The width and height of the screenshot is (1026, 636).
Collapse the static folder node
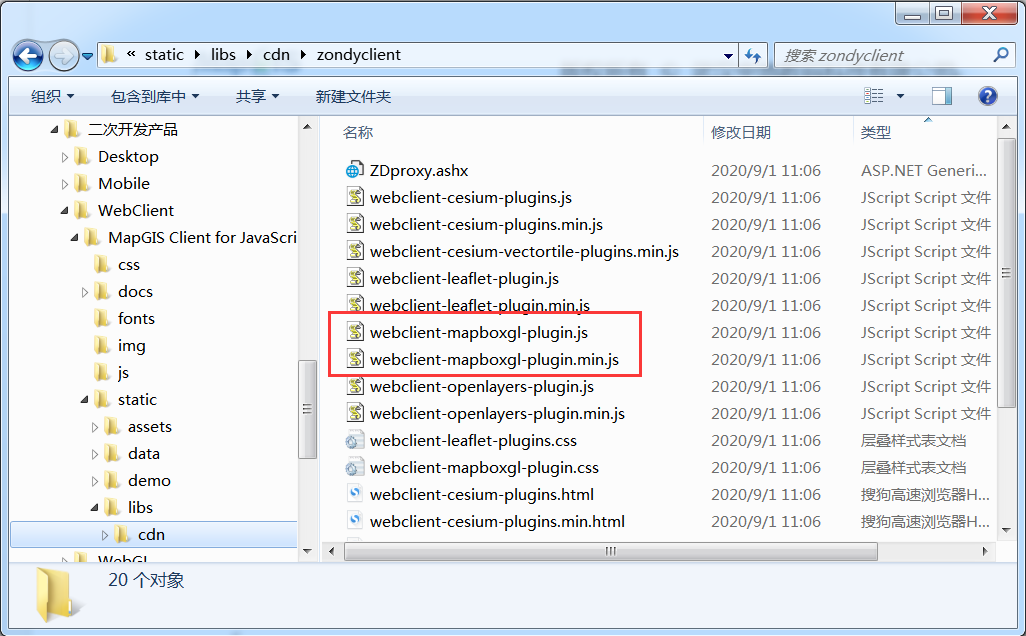[84, 400]
